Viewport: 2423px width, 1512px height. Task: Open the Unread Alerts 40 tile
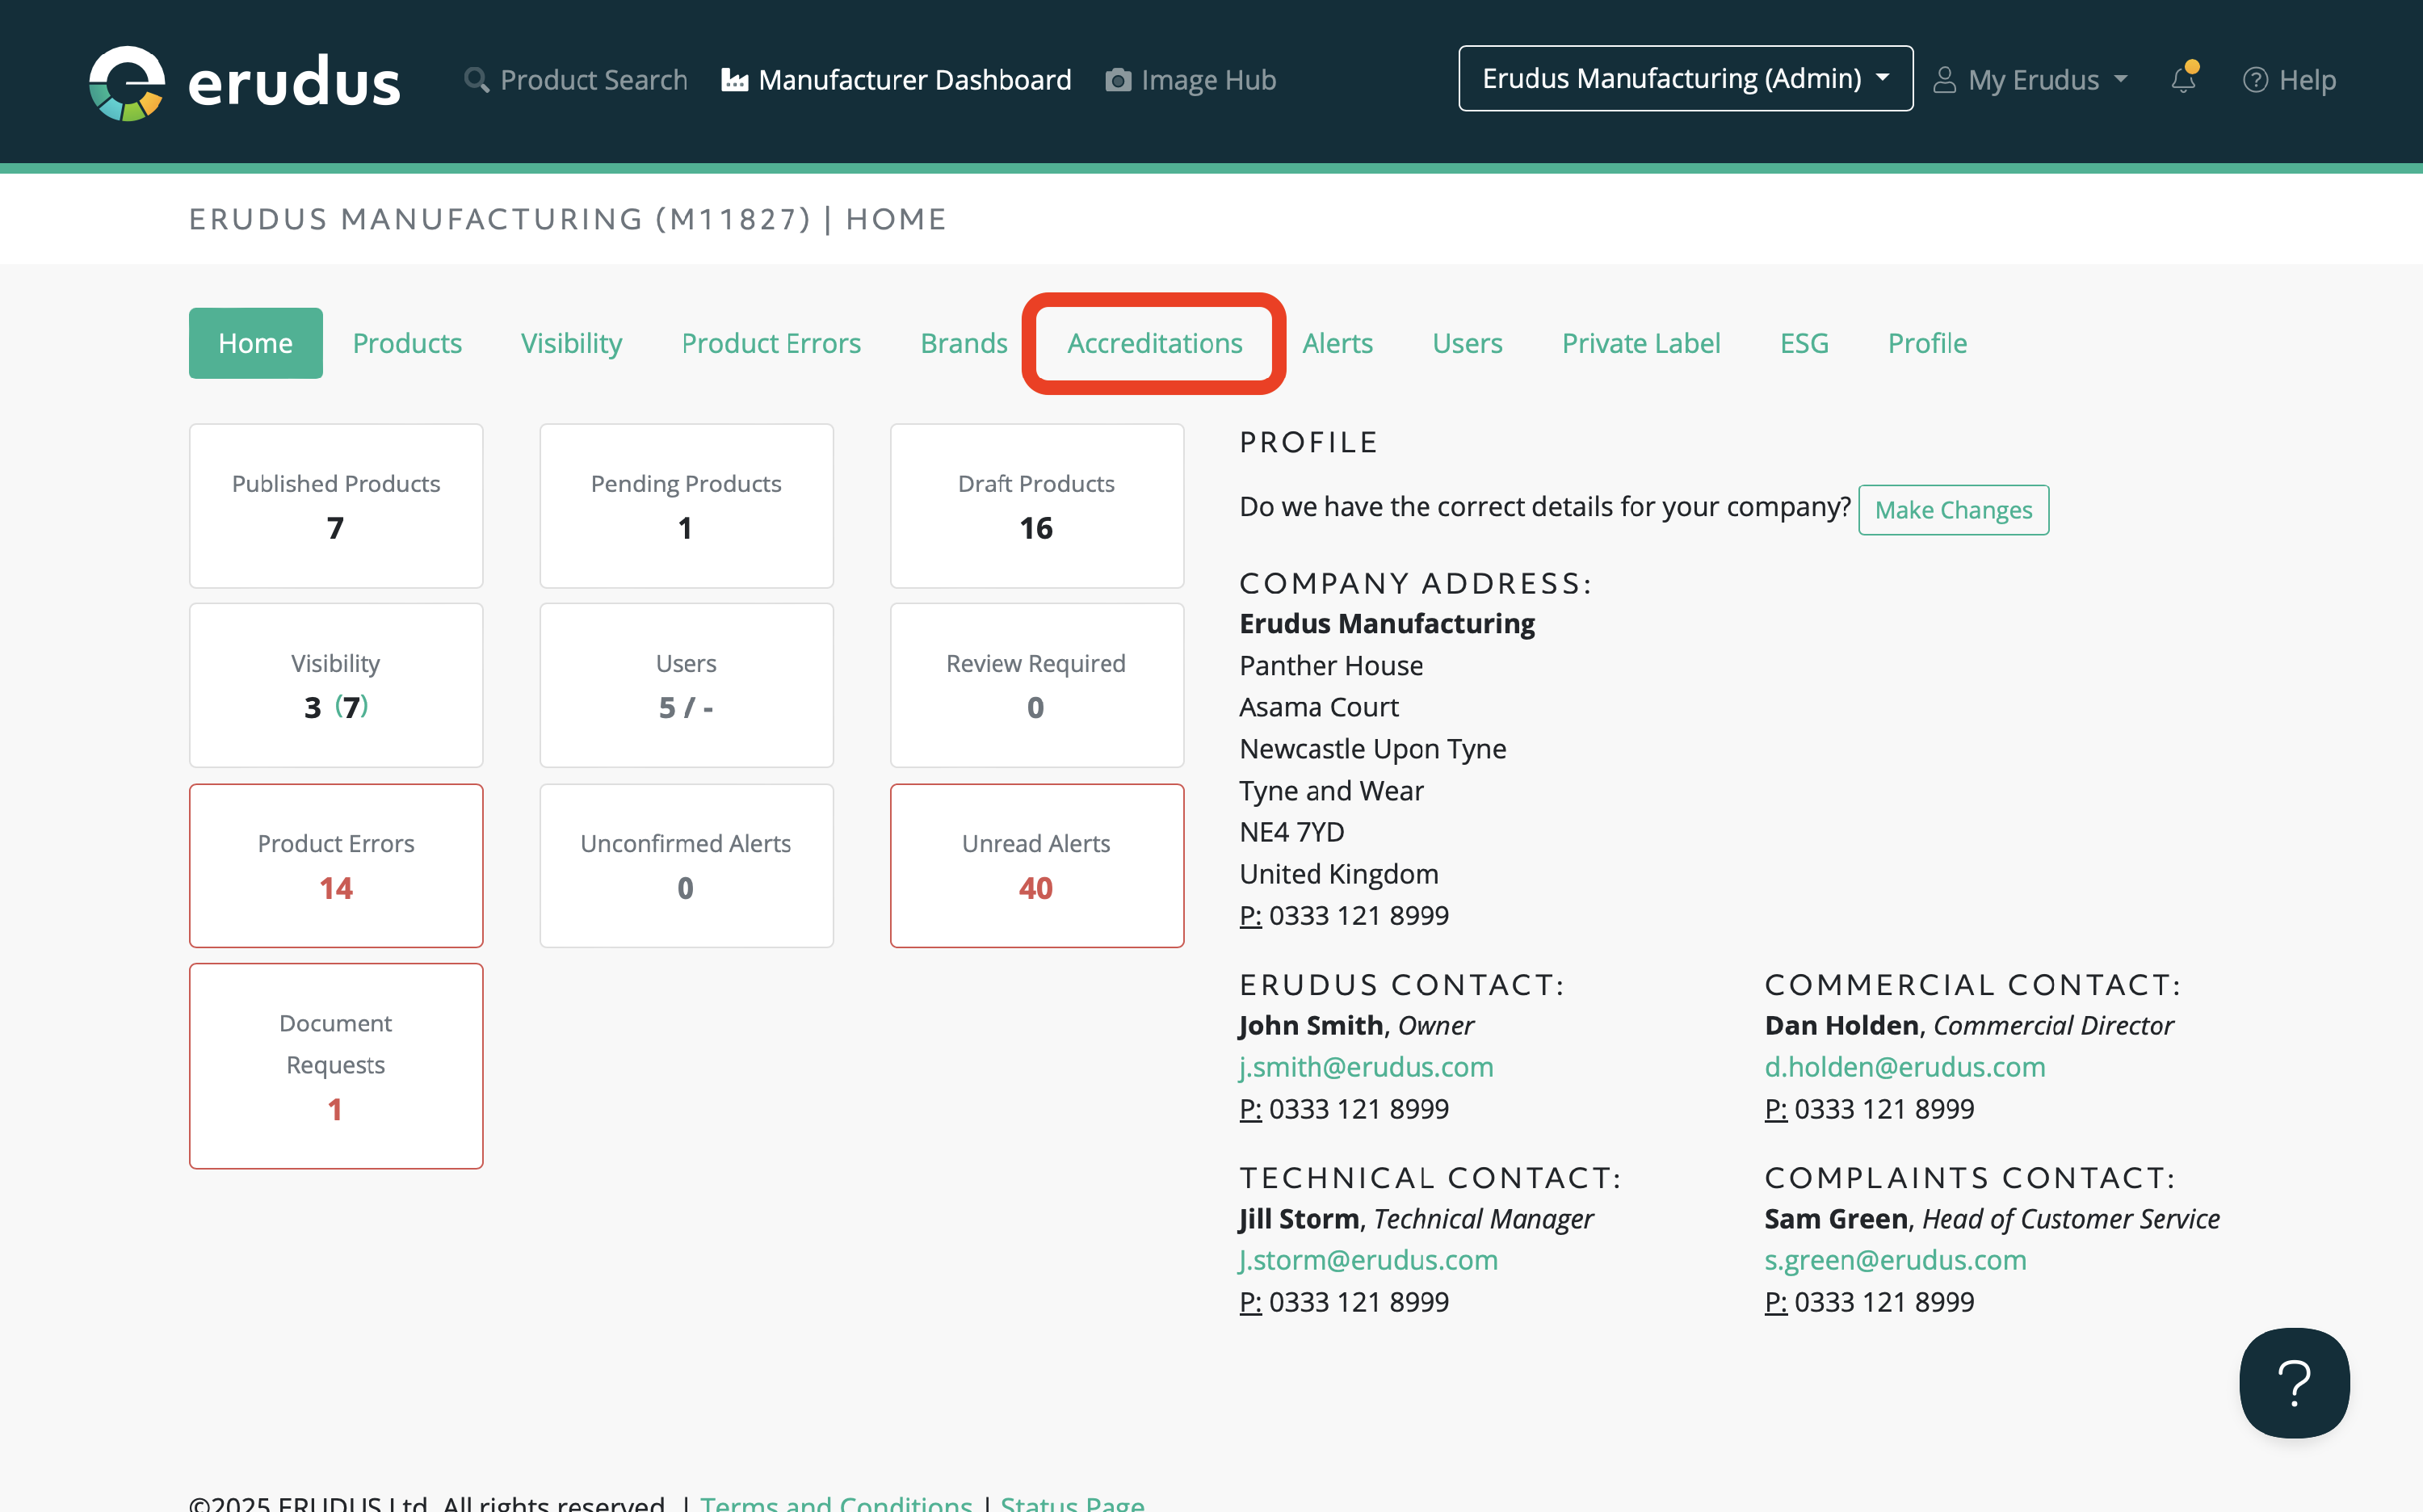(x=1036, y=865)
